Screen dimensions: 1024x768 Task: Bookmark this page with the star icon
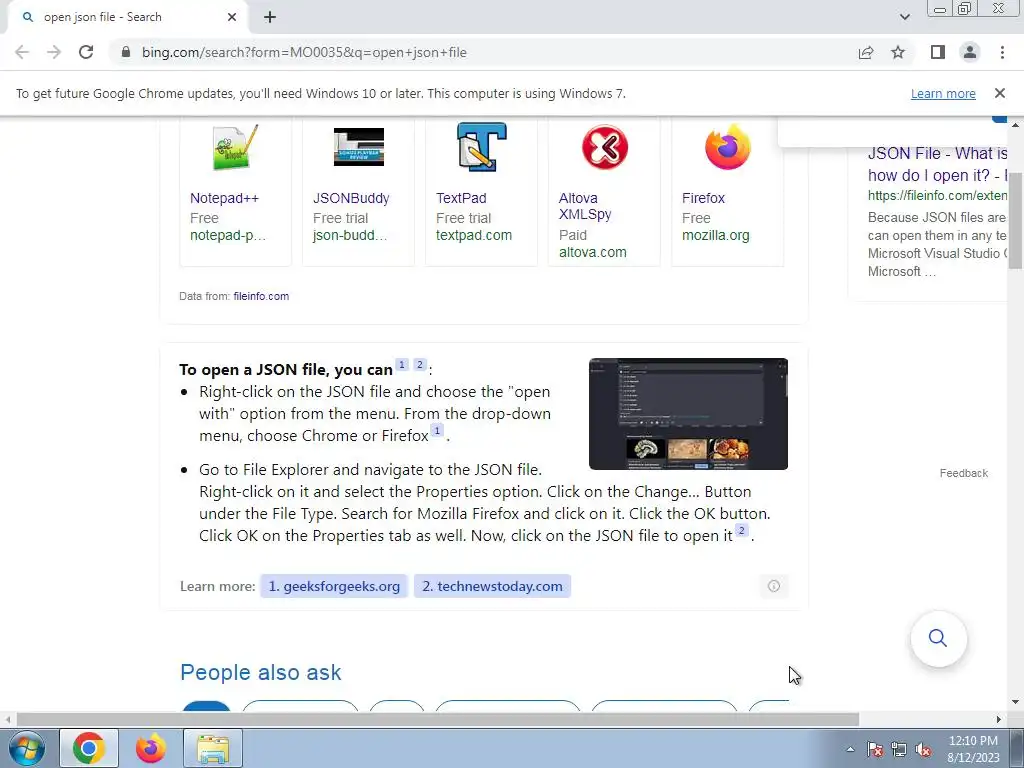[898, 52]
